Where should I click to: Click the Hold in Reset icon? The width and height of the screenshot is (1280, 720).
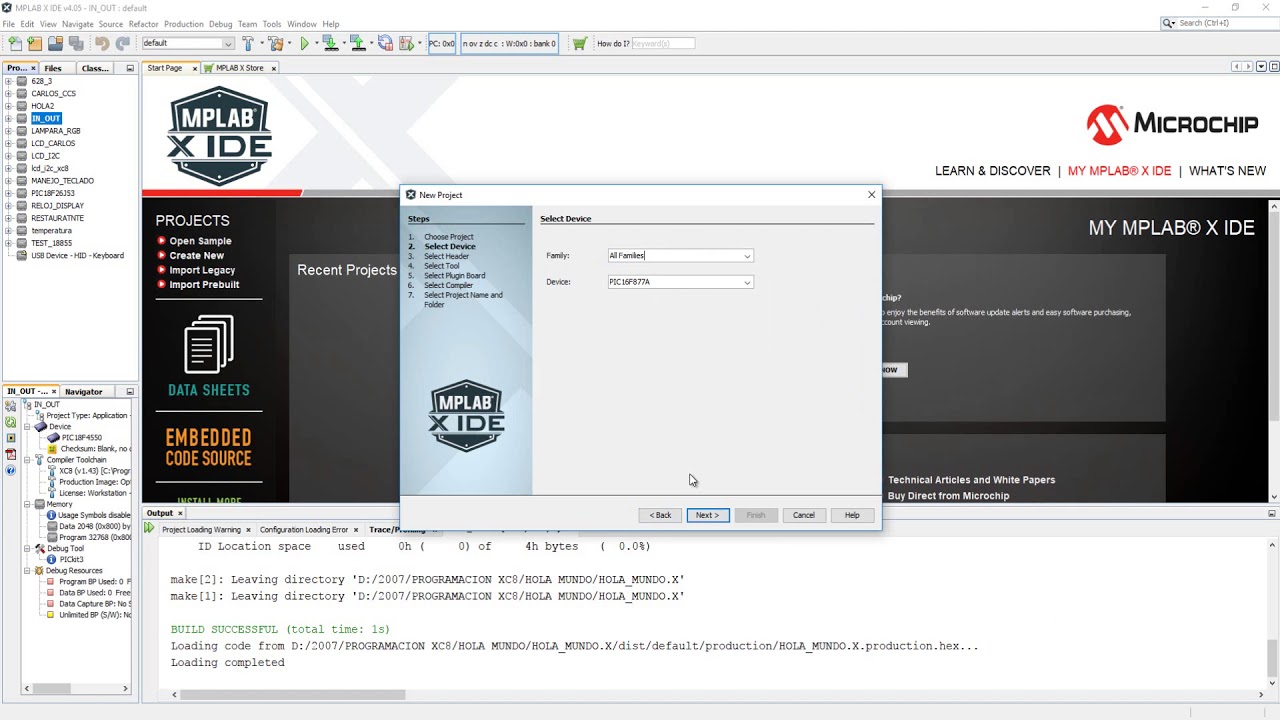(385, 43)
